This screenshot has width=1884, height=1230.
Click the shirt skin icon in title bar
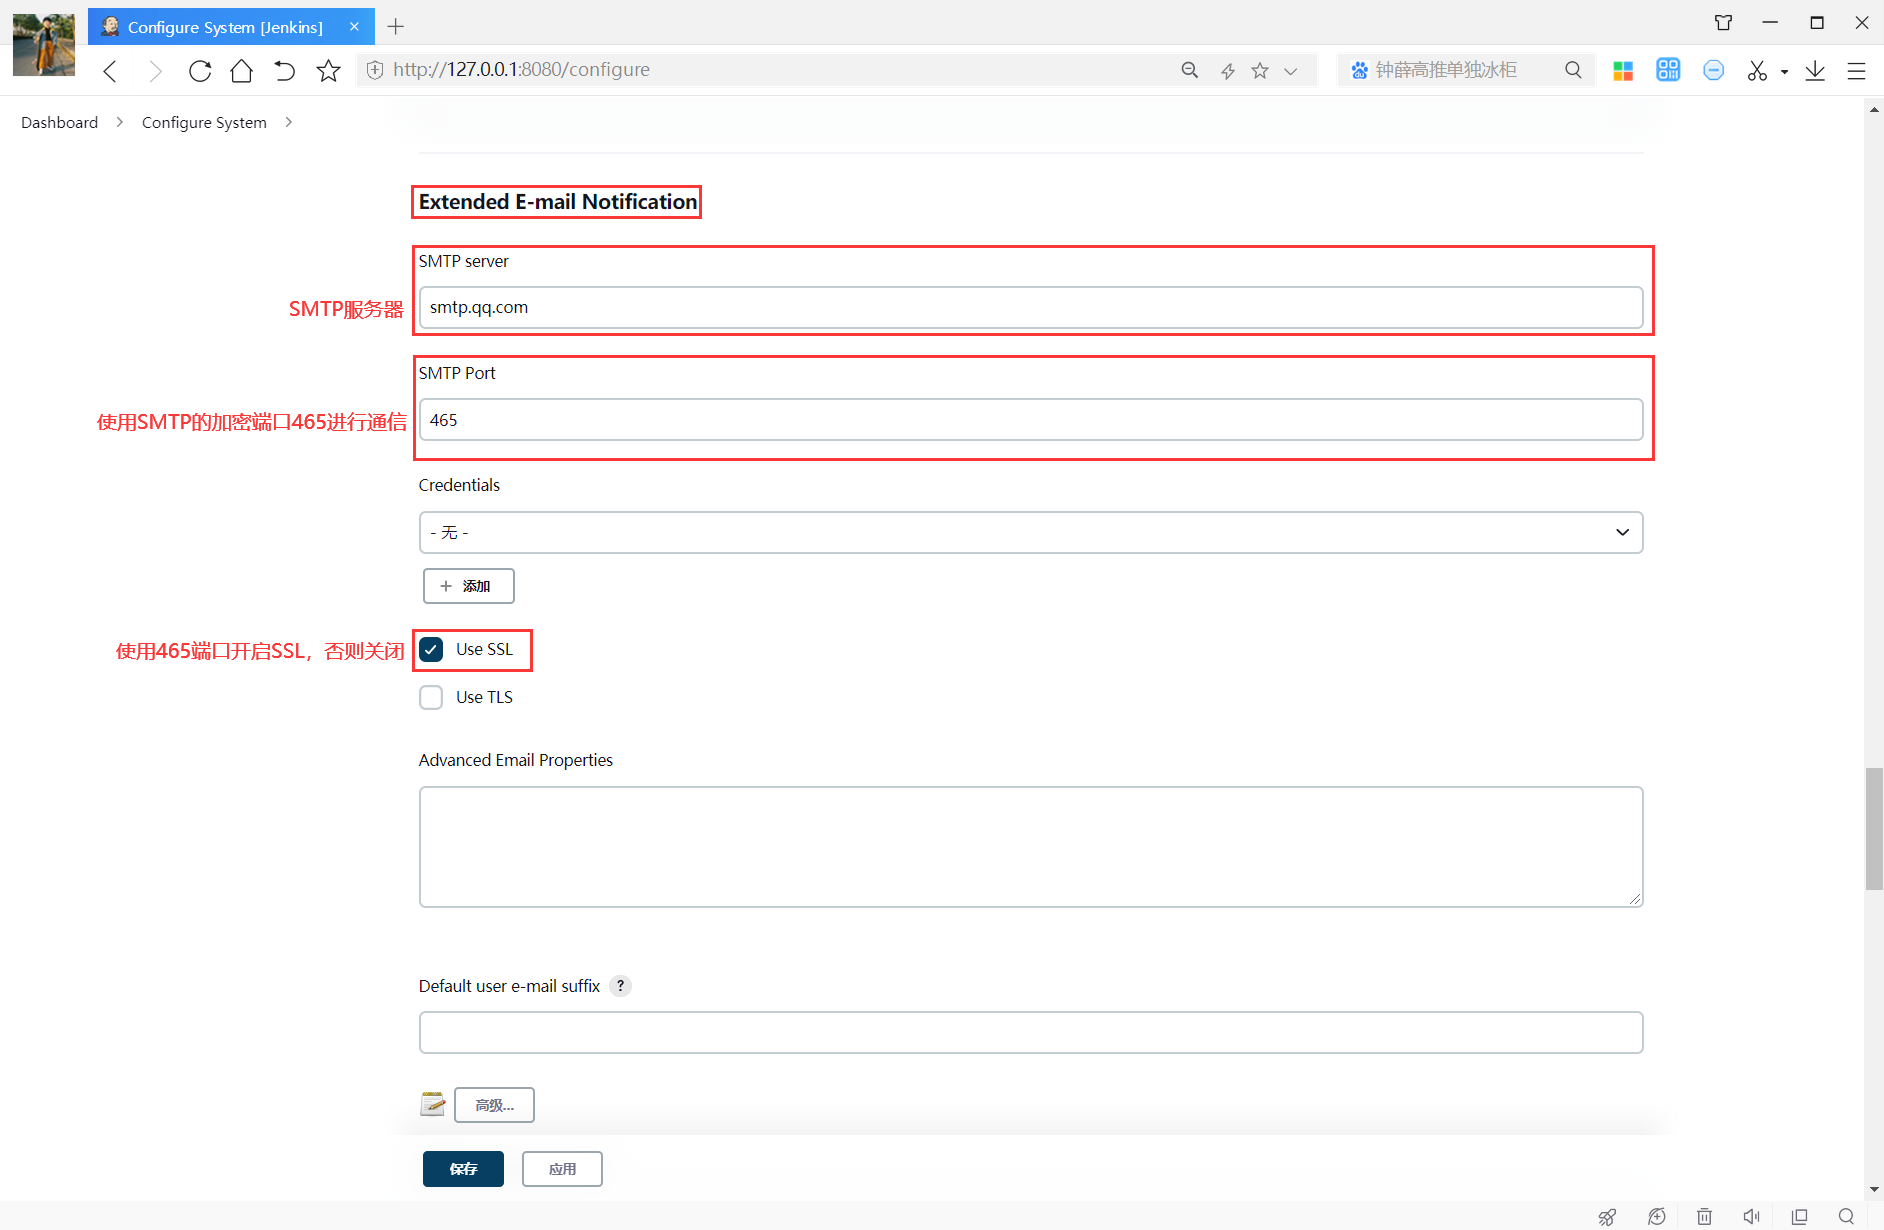pyautogui.click(x=1723, y=22)
